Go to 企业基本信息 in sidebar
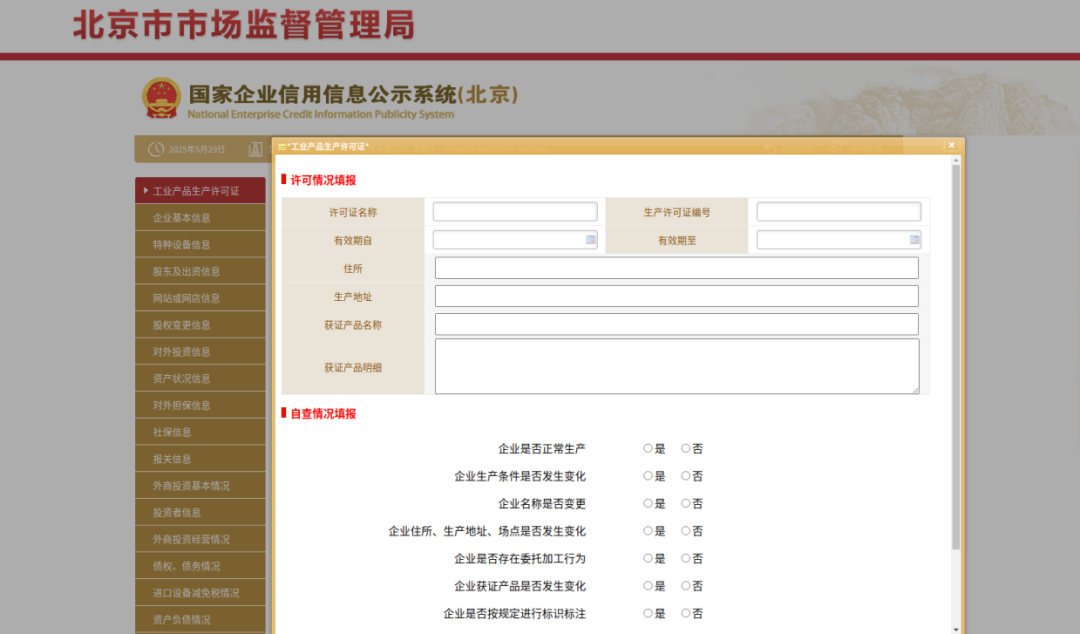Screen dimensions: 1080x634 (x=200, y=218)
